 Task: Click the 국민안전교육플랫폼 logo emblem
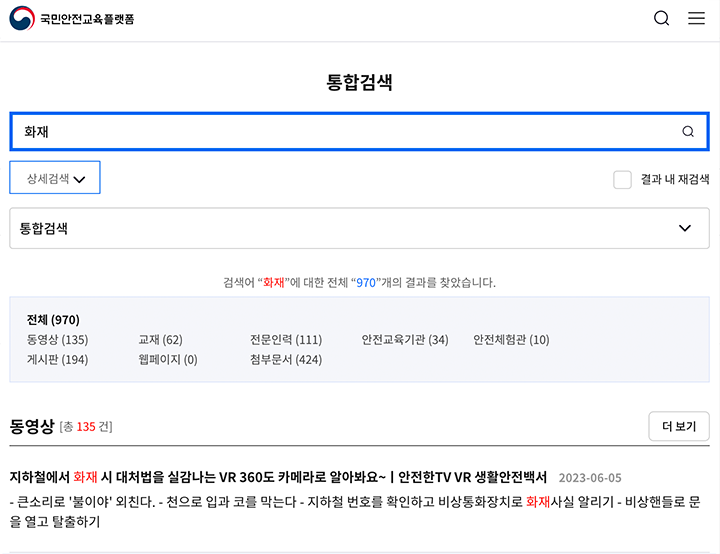[22, 19]
